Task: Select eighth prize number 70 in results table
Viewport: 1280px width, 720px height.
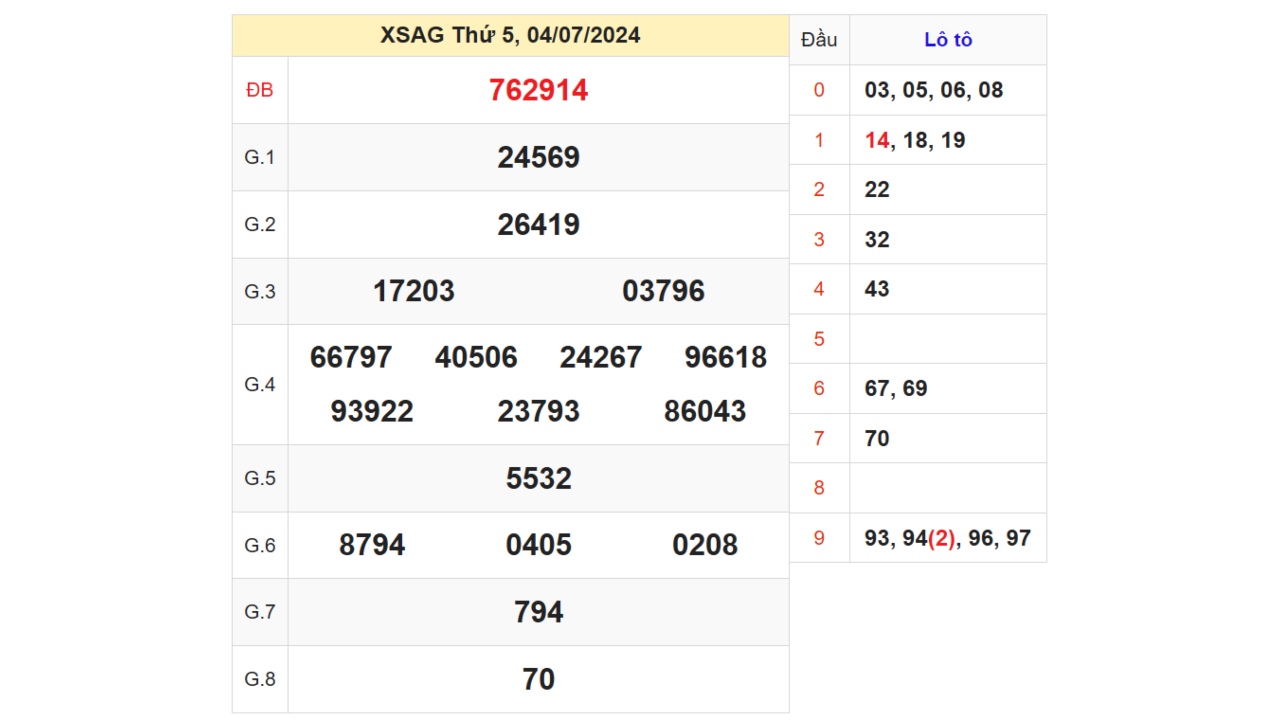Action: tap(538, 679)
